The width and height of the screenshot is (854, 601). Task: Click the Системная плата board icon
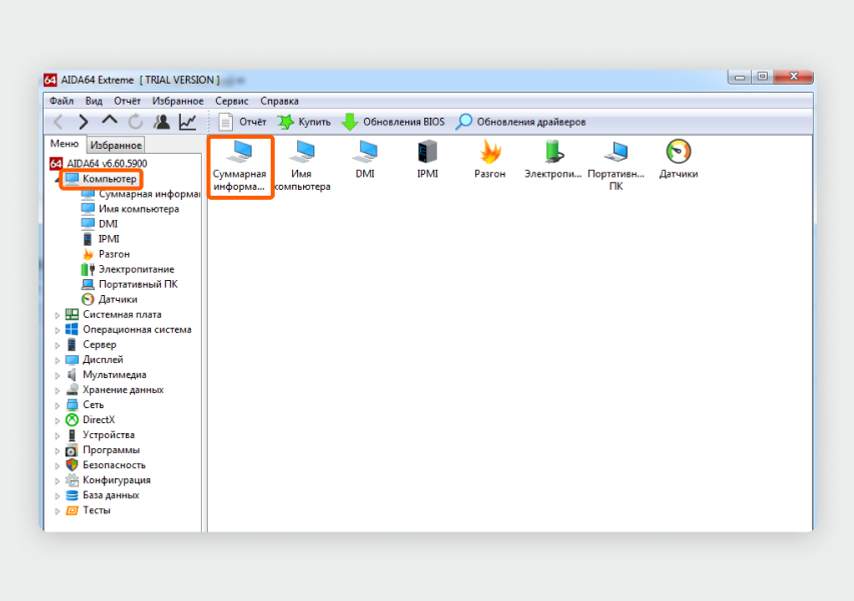pos(72,314)
